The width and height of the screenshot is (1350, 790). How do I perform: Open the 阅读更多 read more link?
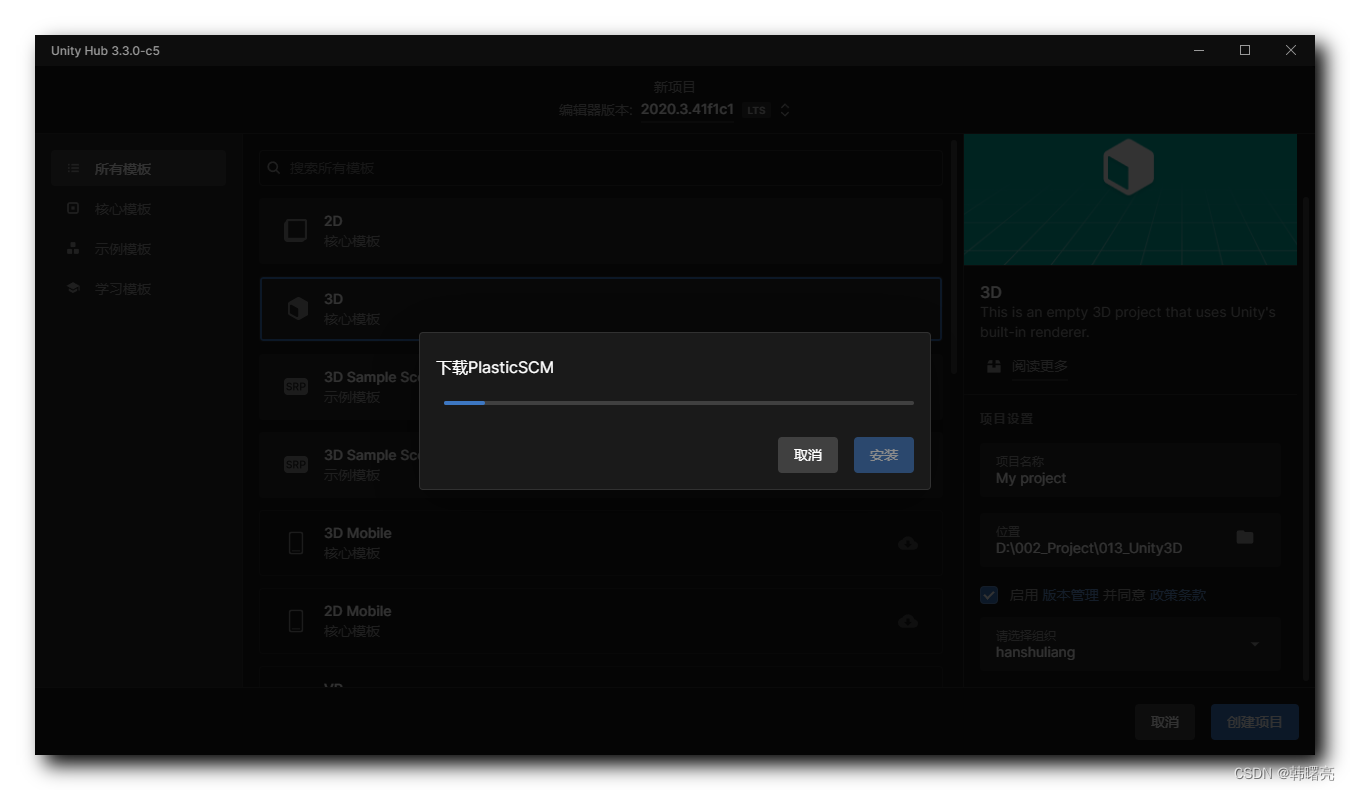click(x=1040, y=367)
